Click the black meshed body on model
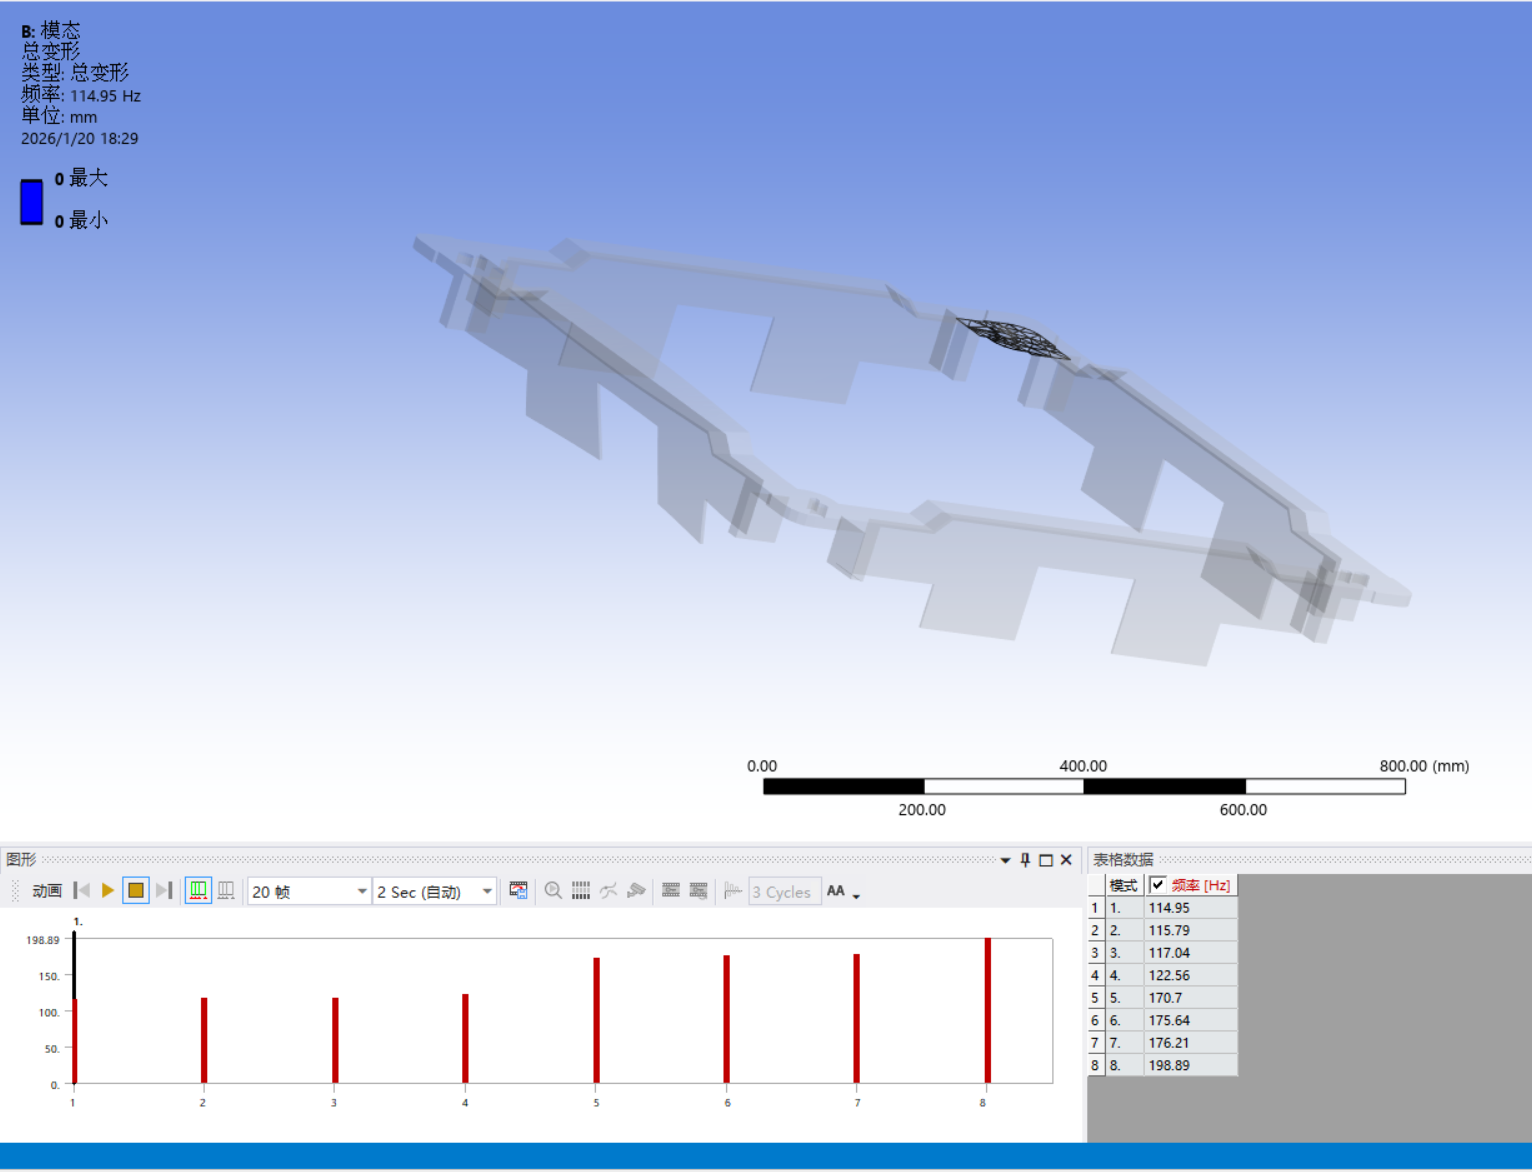The width and height of the screenshot is (1532, 1172). point(1012,337)
